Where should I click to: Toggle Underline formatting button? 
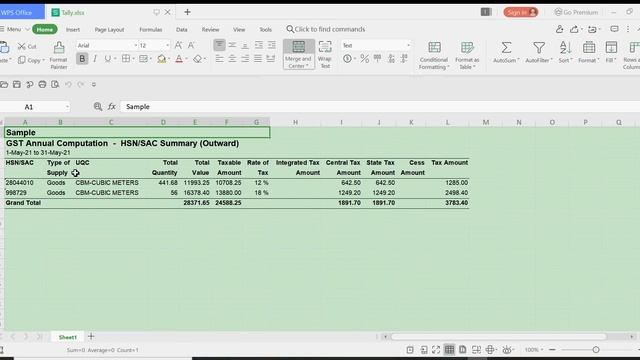tap(107, 59)
